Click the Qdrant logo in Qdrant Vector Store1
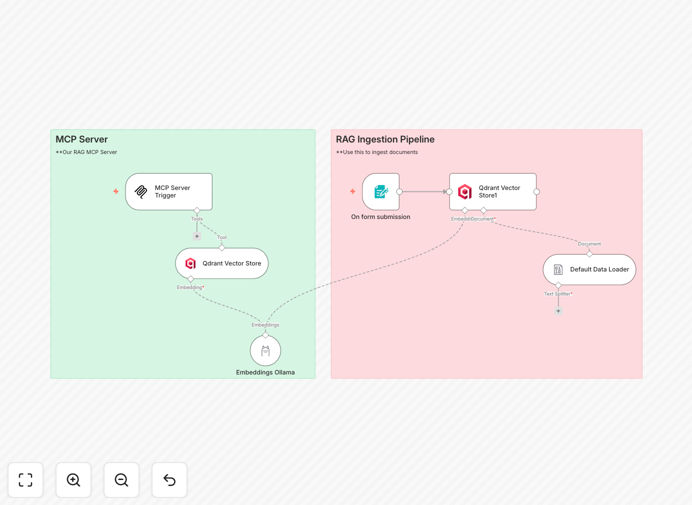 (x=465, y=192)
